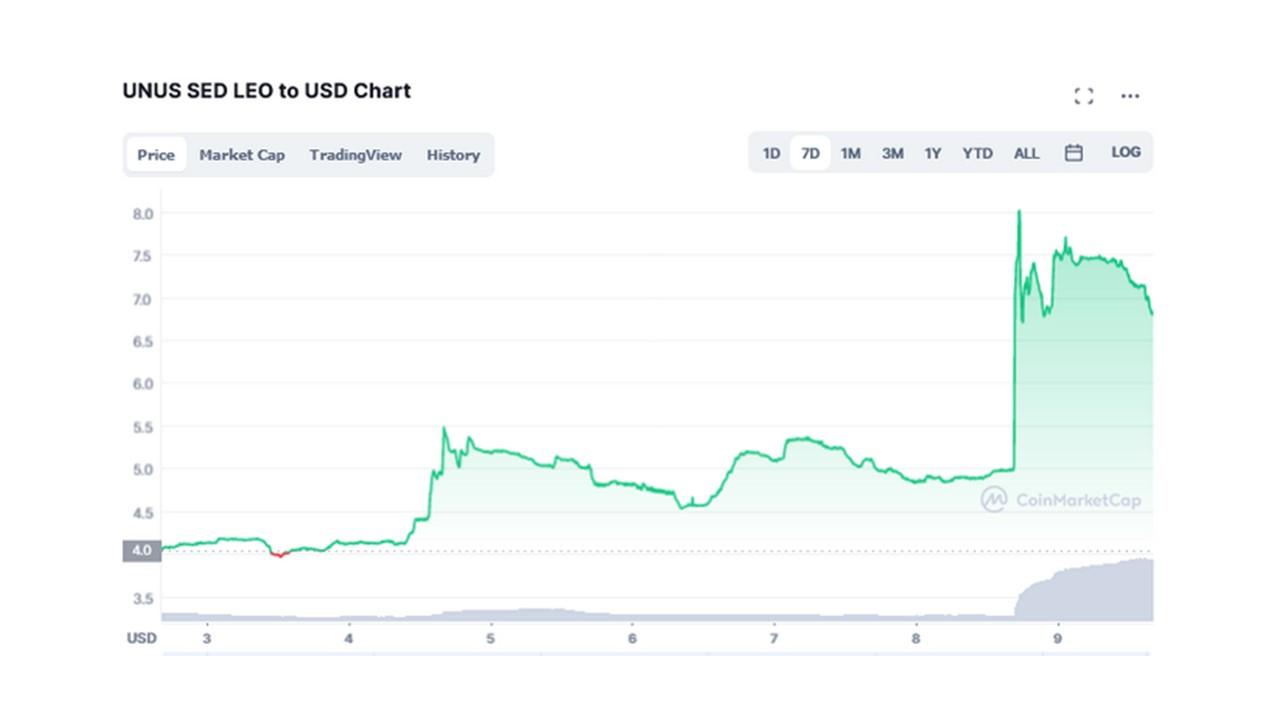Viewport: 1280px width, 720px height.
Task: Click the USD label on the axis
Action: pos(141,638)
